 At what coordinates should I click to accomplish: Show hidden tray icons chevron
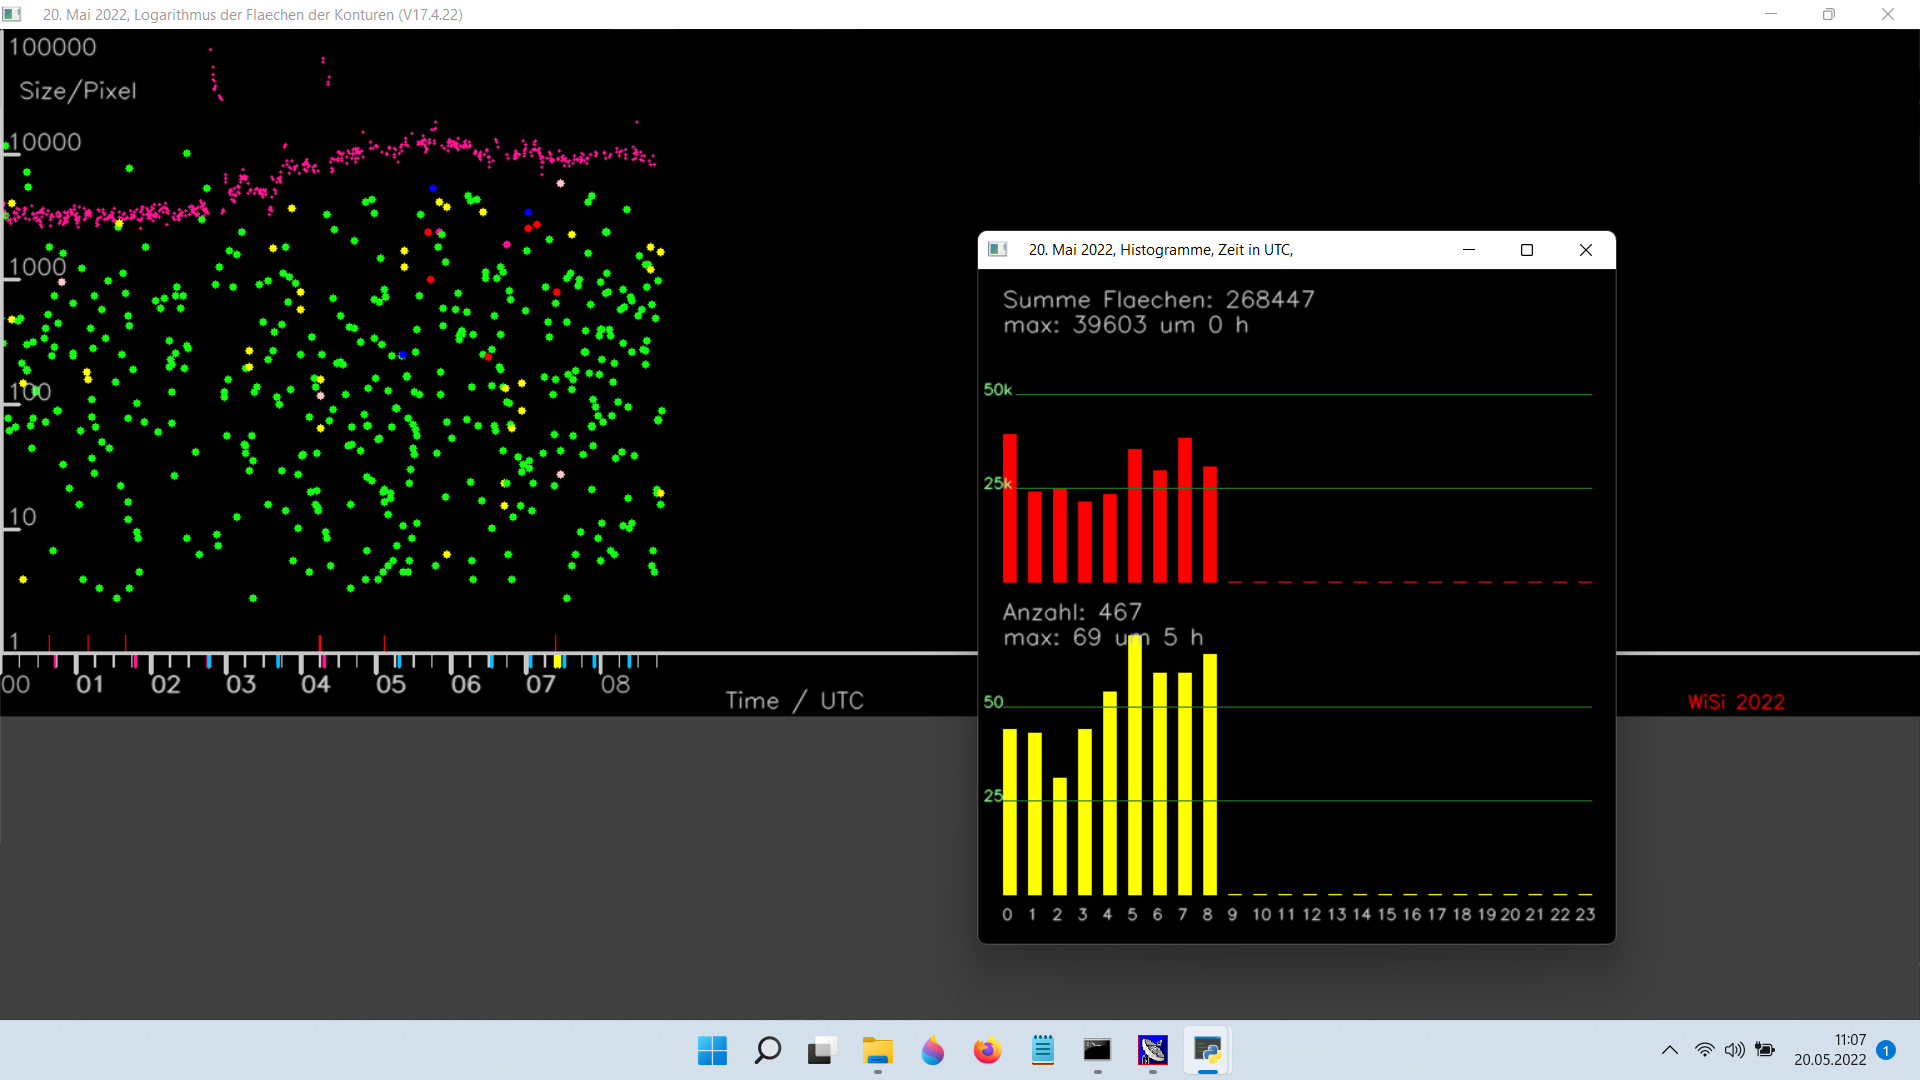1670,1050
